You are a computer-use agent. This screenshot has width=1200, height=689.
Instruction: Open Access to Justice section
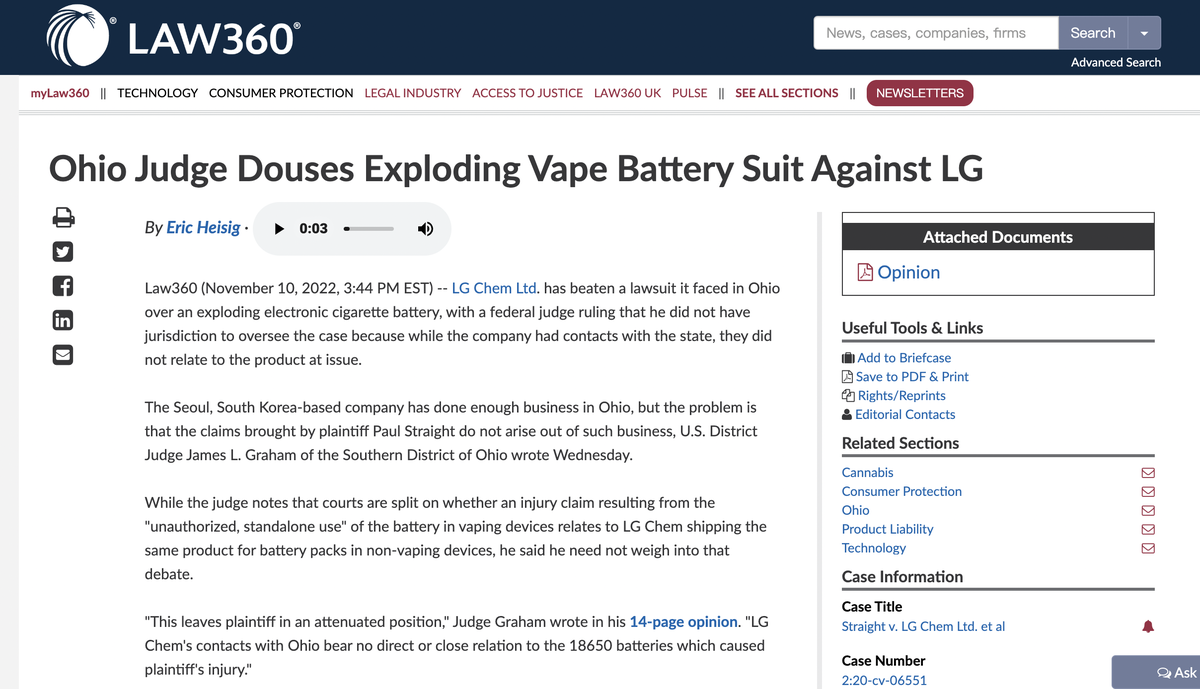527,93
